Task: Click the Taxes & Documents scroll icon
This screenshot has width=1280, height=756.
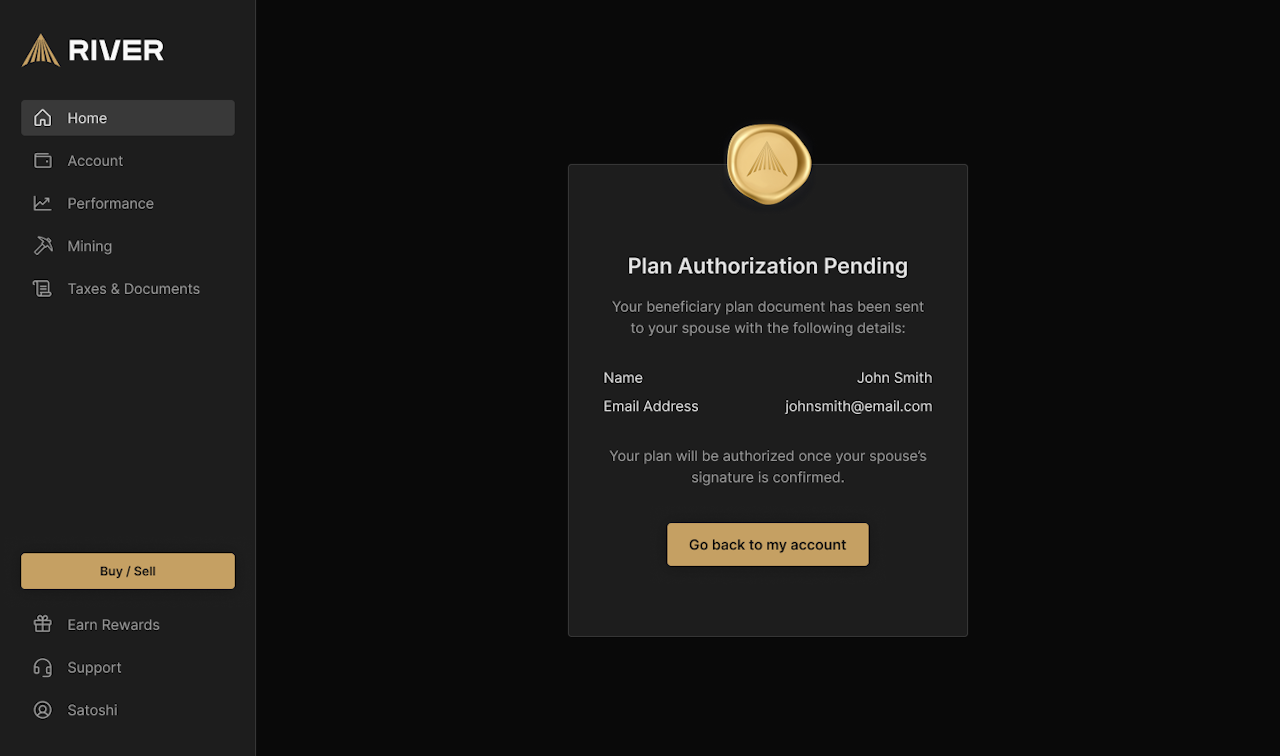Action: (x=42, y=289)
